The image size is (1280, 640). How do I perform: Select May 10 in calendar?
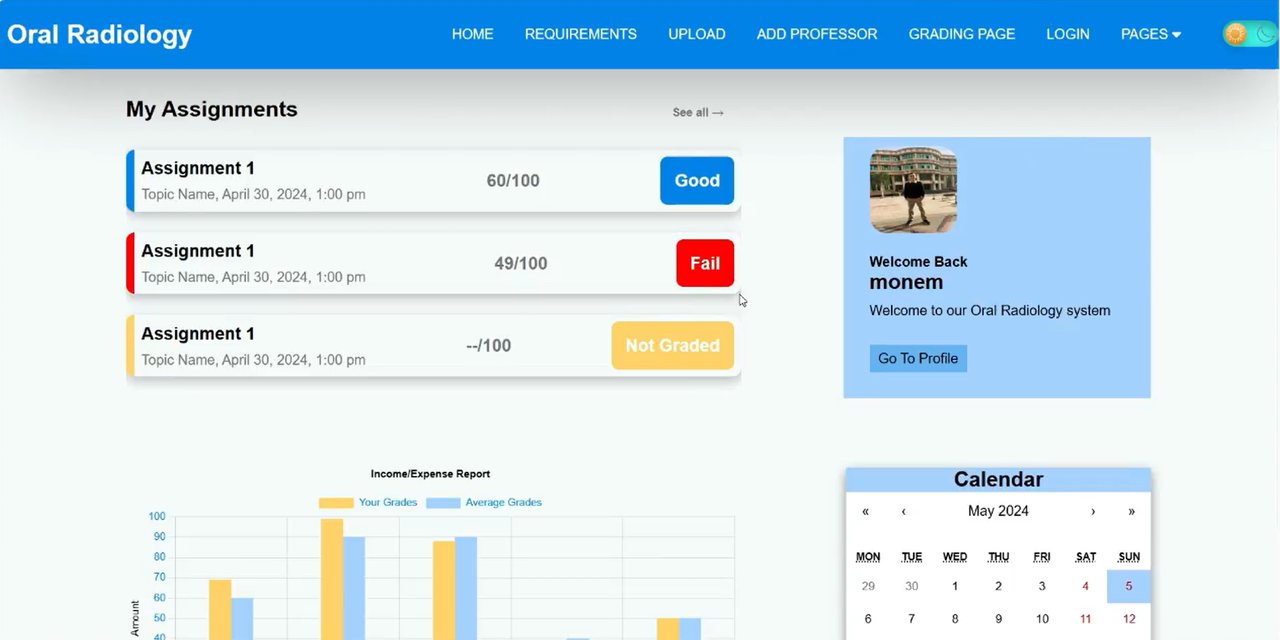pyautogui.click(x=1042, y=619)
